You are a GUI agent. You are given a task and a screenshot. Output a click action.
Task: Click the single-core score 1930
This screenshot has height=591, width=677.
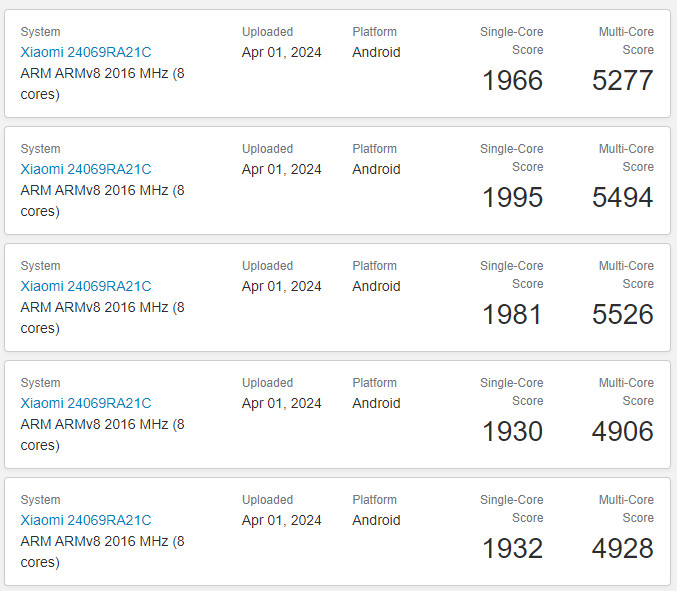tap(512, 432)
